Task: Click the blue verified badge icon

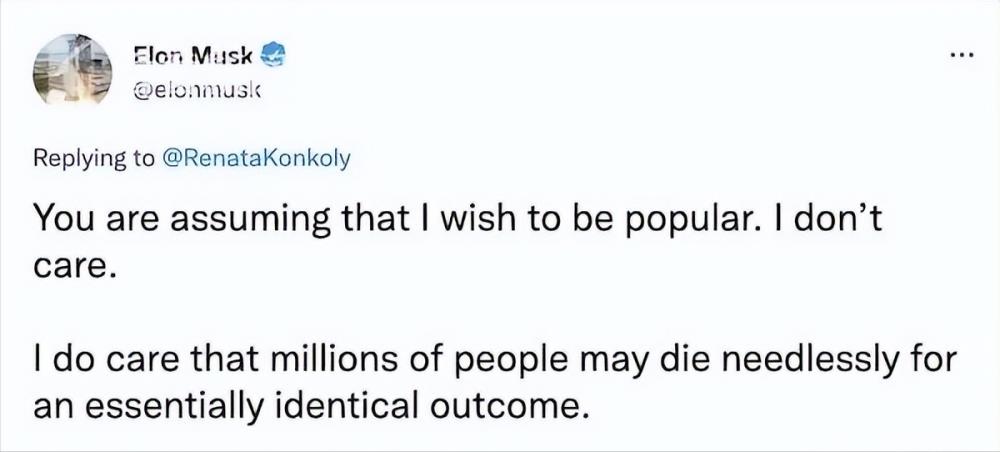Action: pyautogui.click(x=272, y=54)
